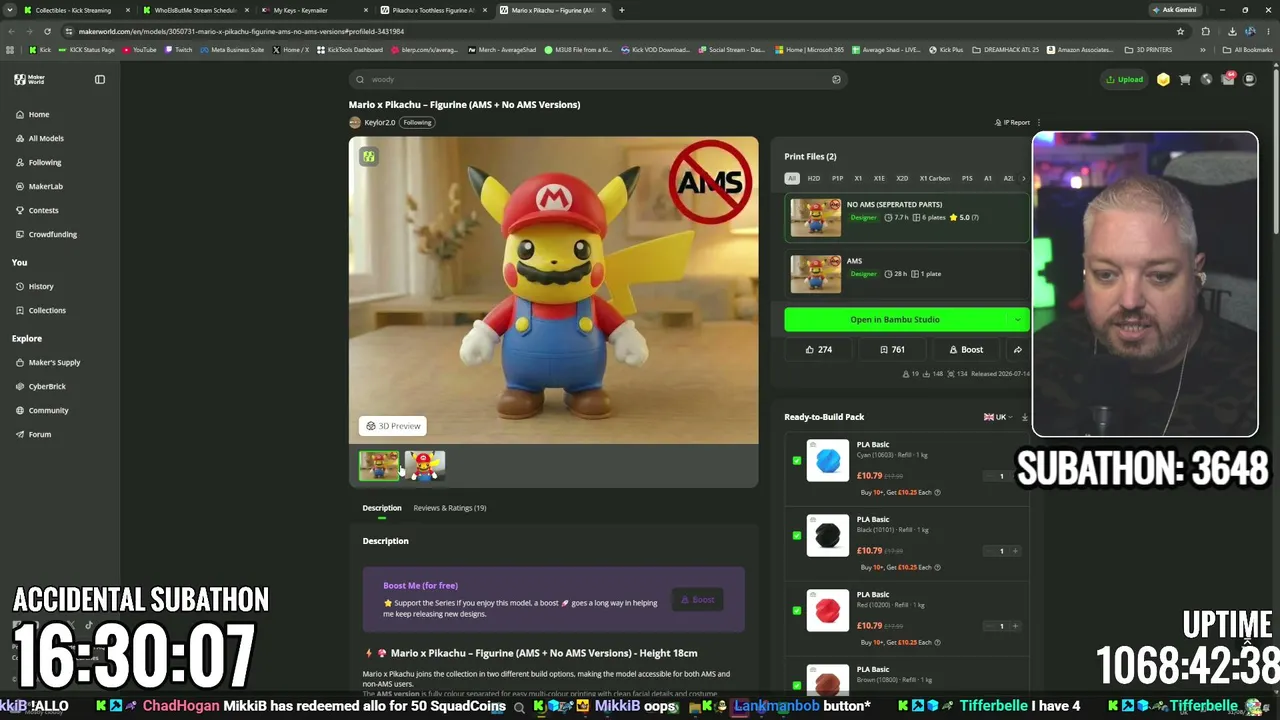
Task: Select the second image thumbnail below preview
Action: (425, 465)
